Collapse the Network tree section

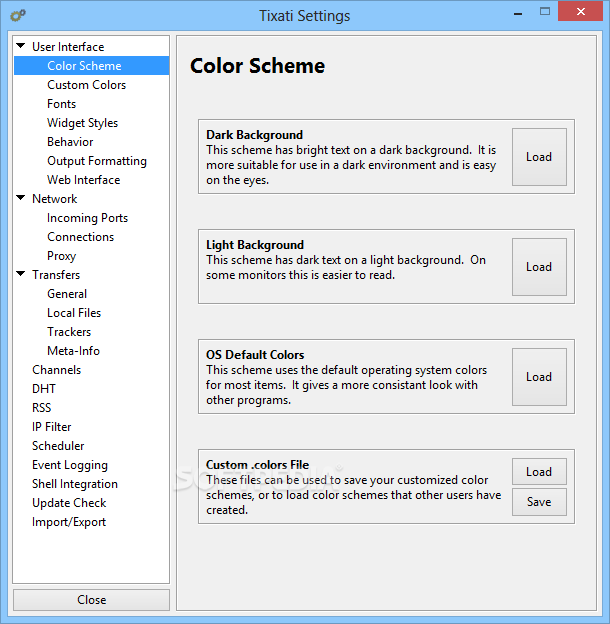[x=21, y=197]
